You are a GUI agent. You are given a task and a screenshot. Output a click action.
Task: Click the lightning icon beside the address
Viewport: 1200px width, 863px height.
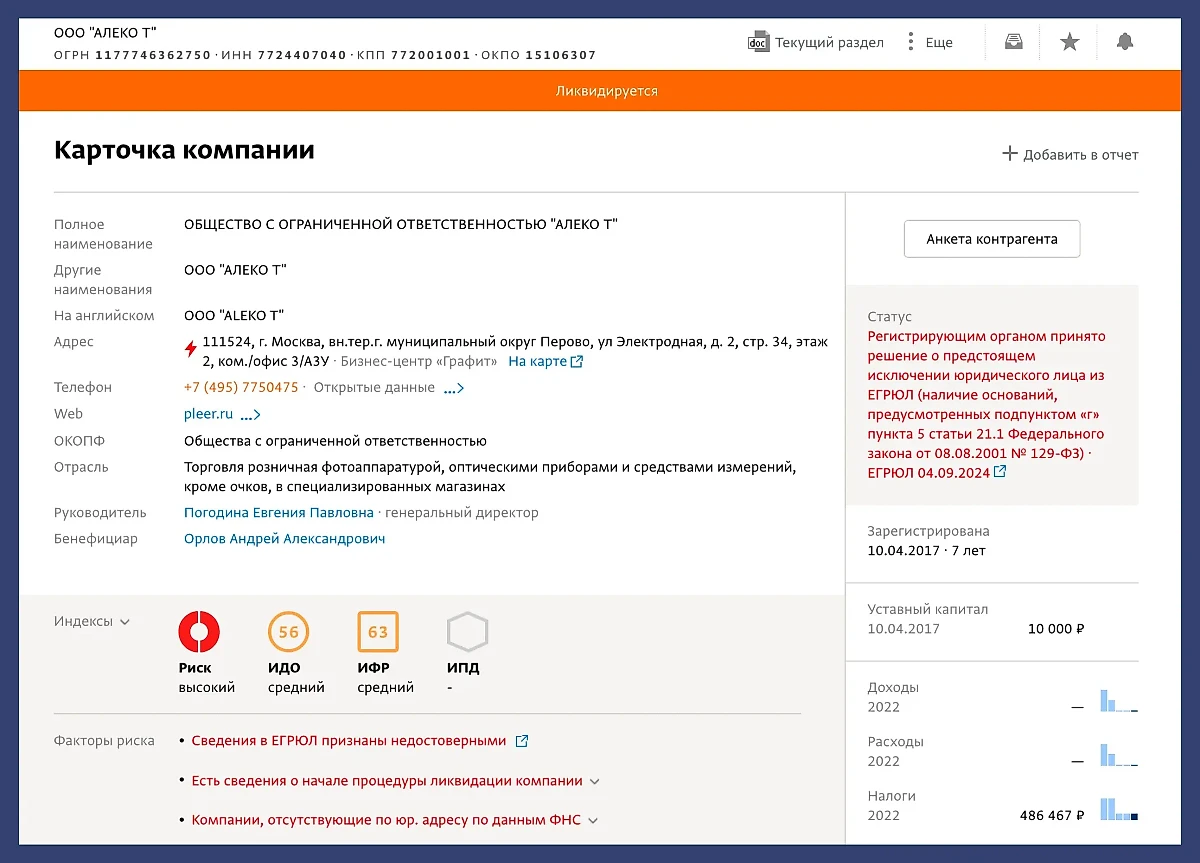point(190,348)
